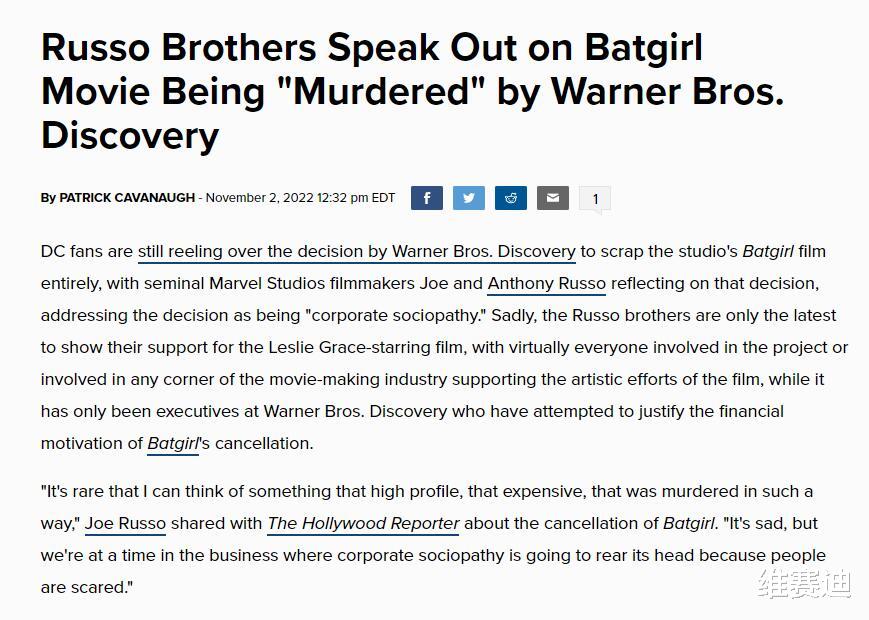Click the article headline about Russo Brothers

tap(412, 91)
